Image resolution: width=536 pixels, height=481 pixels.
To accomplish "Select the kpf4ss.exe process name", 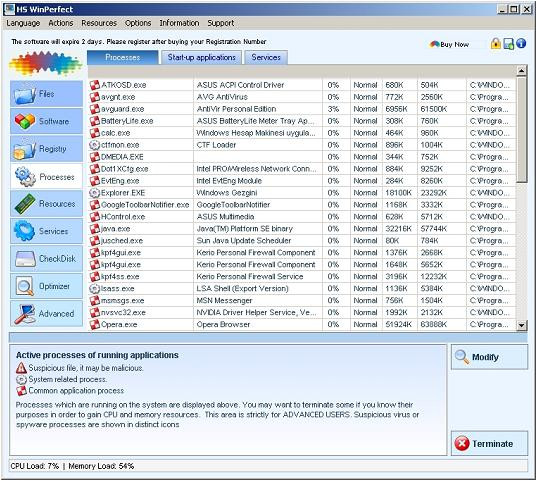I will (x=120, y=277).
